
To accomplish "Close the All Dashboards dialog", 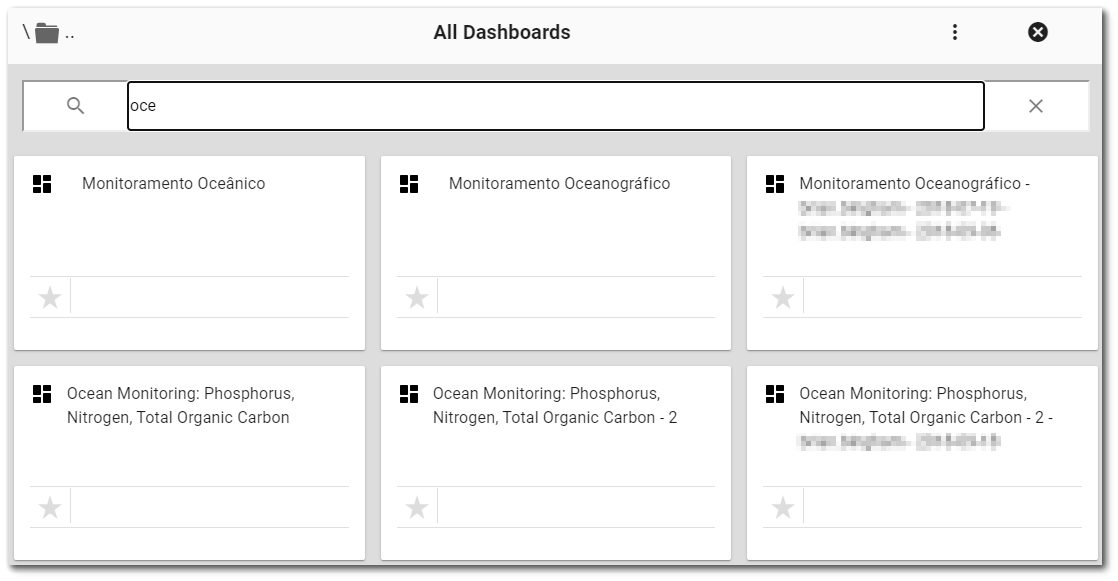I will pos(1037,31).
